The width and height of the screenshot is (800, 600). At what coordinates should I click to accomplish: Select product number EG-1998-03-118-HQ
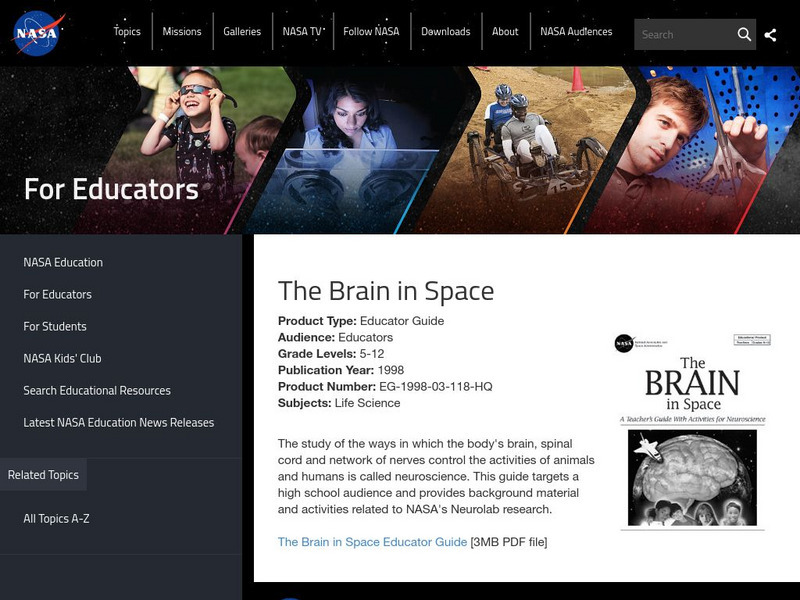tap(436, 387)
